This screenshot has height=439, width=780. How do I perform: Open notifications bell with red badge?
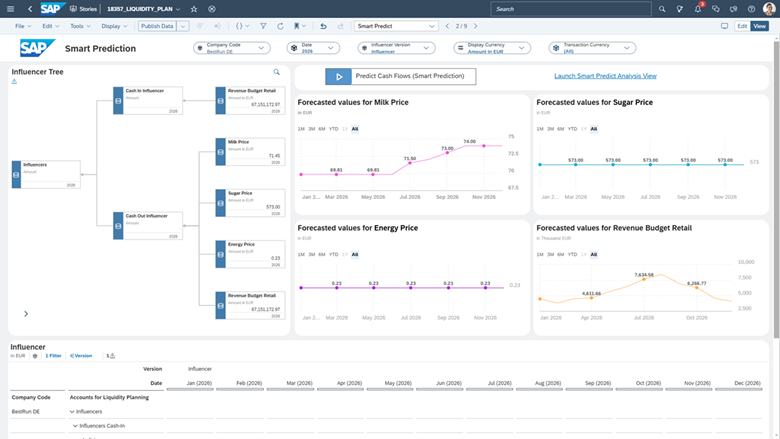point(698,8)
